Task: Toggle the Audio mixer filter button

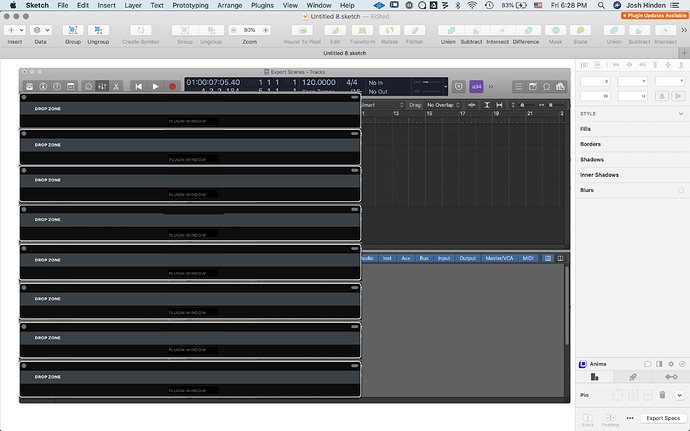Action: [x=367, y=258]
